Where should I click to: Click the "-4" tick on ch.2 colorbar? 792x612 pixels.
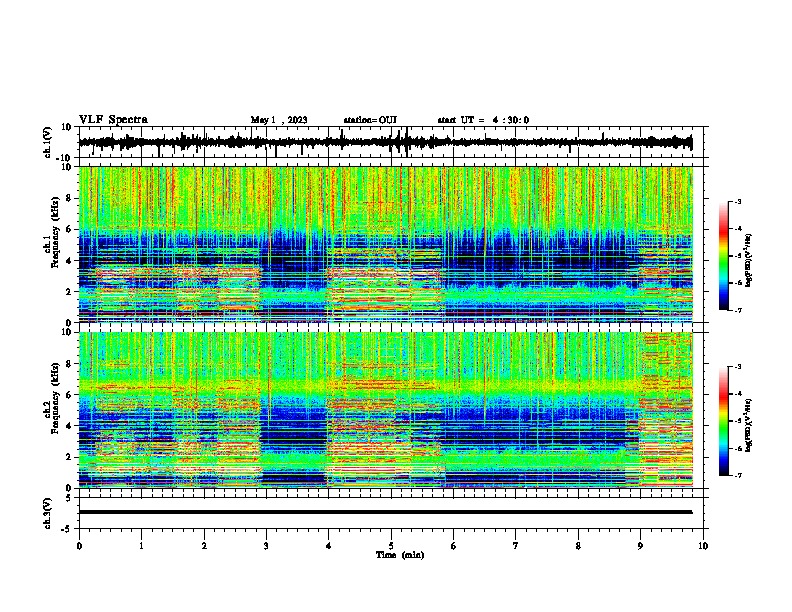pos(737,394)
